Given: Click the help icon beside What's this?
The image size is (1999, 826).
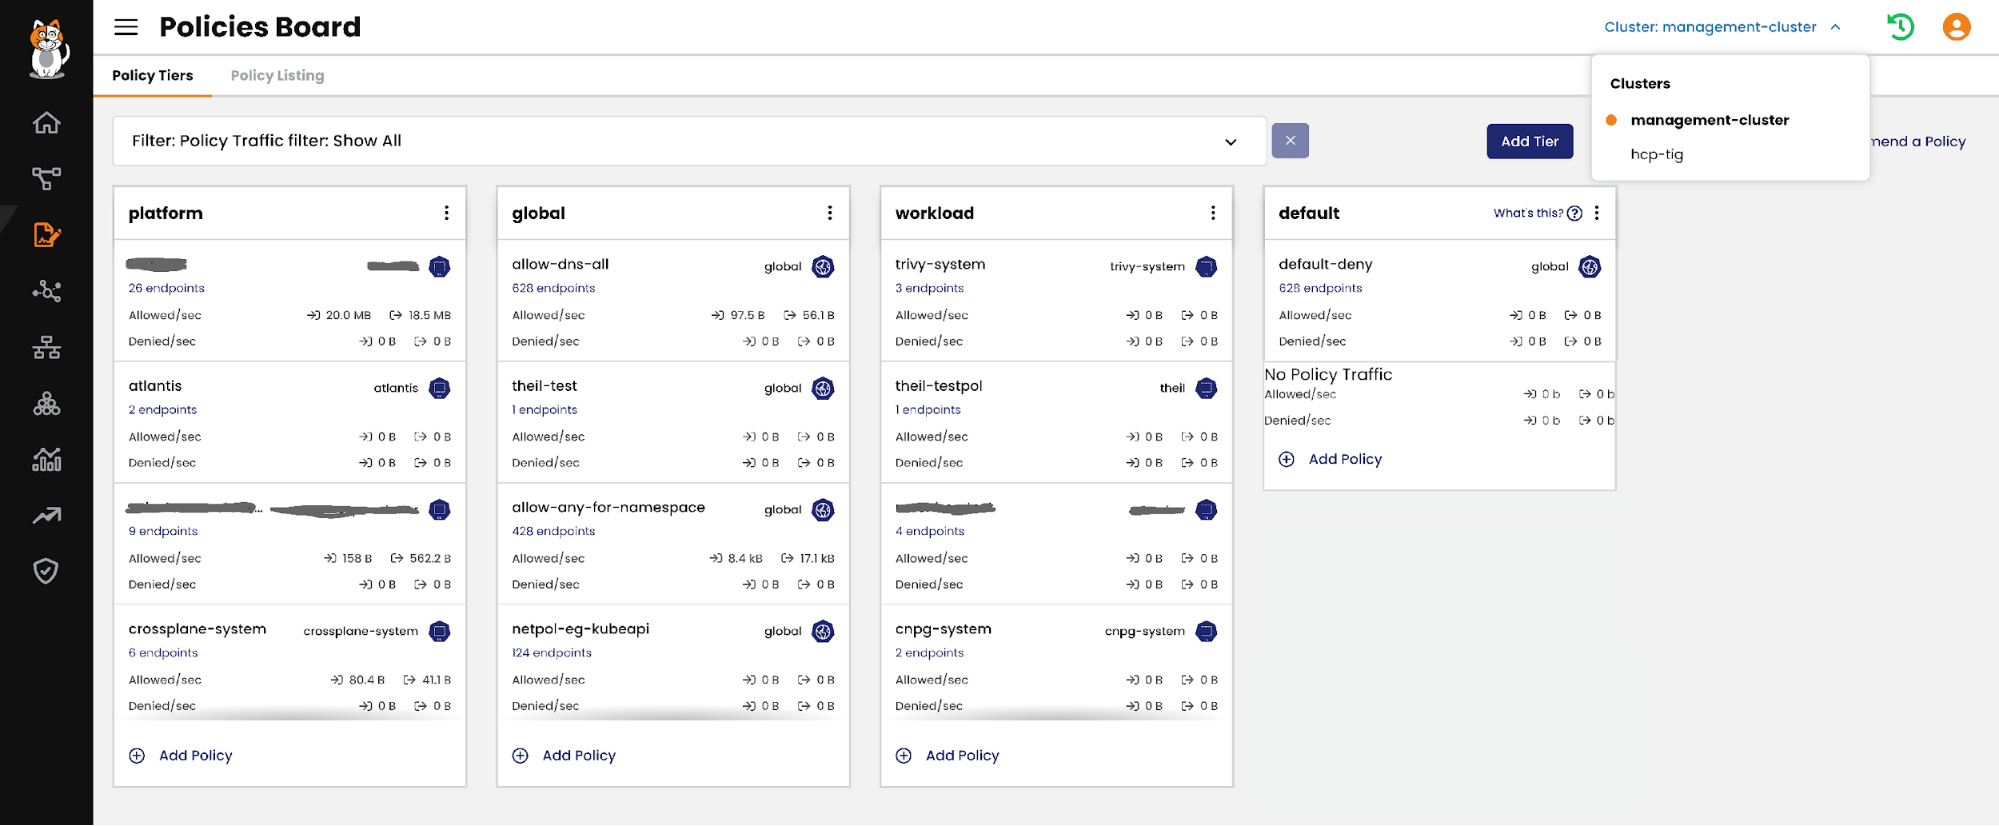Looking at the screenshot, I should pos(1574,213).
